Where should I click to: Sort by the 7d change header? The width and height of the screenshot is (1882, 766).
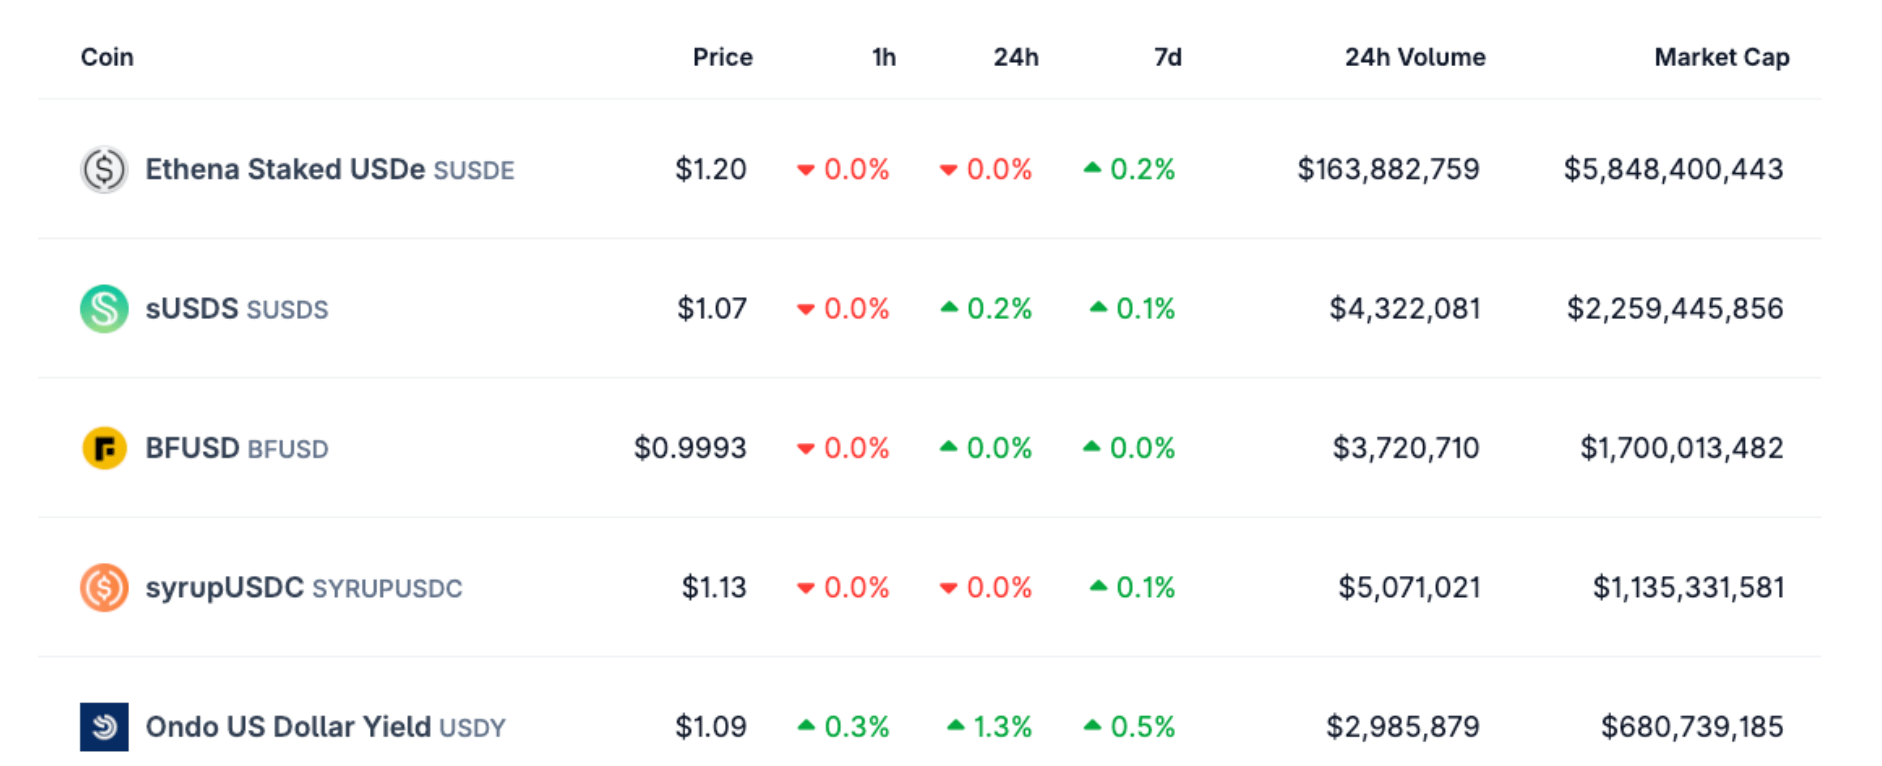pyautogui.click(x=1167, y=57)
